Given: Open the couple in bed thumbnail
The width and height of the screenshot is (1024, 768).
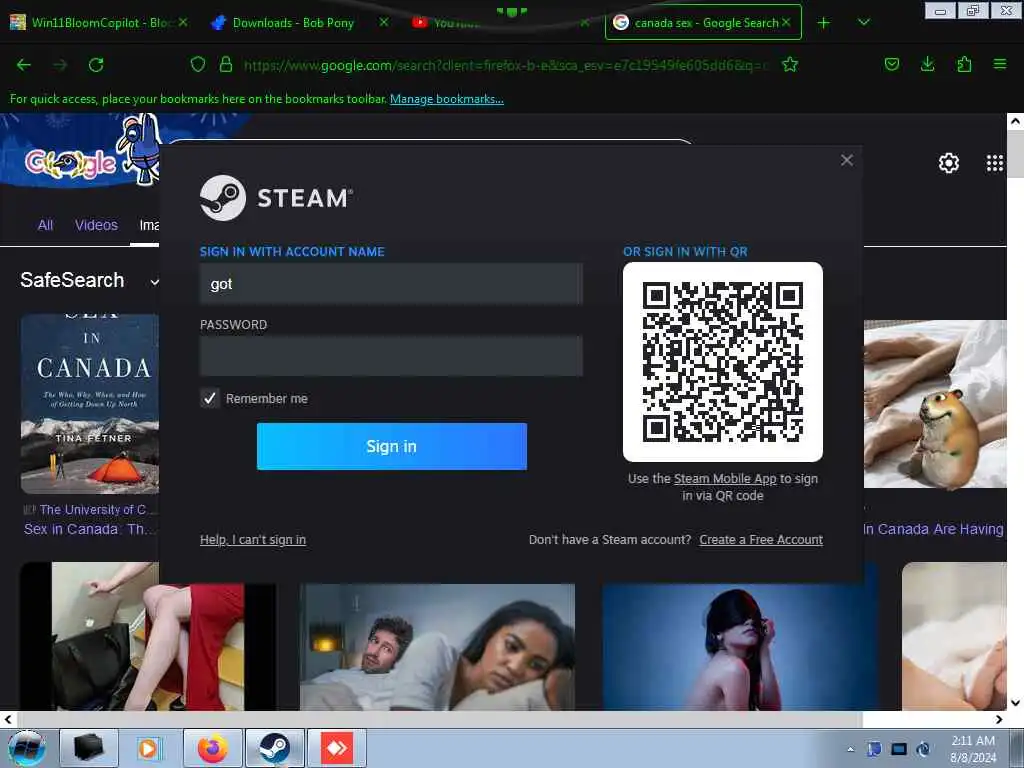Looking at the screenshot, I should [x=438, y=647].
